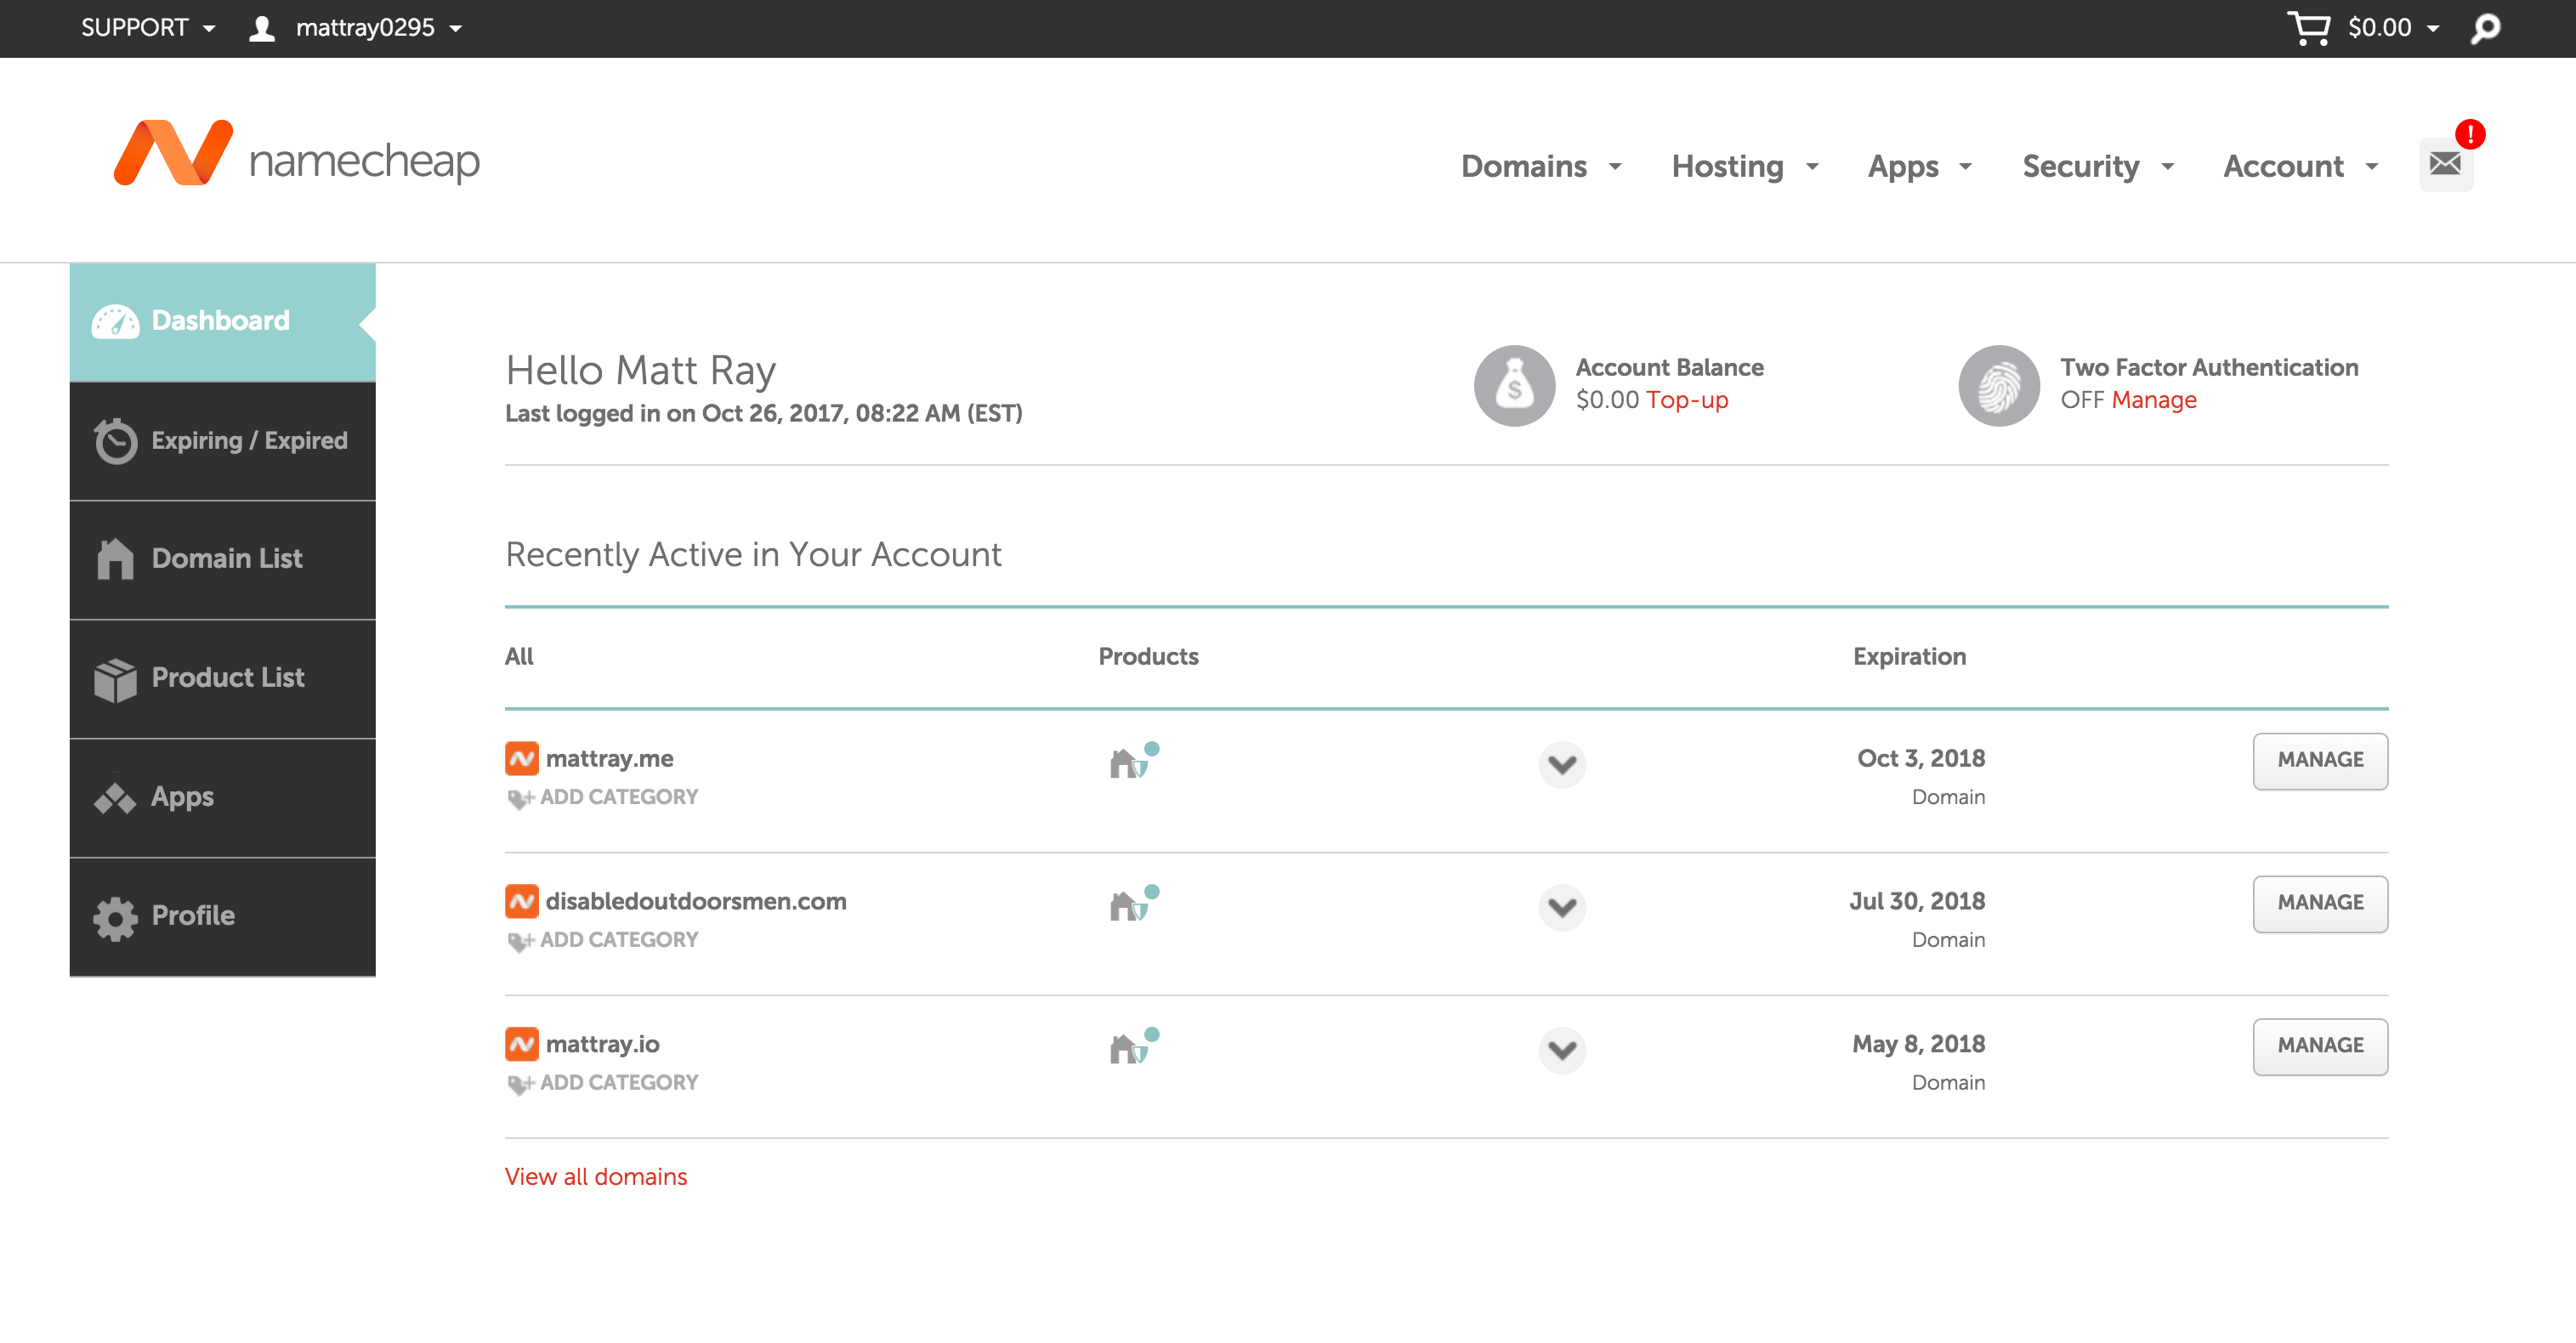Click tag icon under disabledoutdoorsmen.com
Viewport: 2576px width, 1343px height.
click(x=521, y=942)
